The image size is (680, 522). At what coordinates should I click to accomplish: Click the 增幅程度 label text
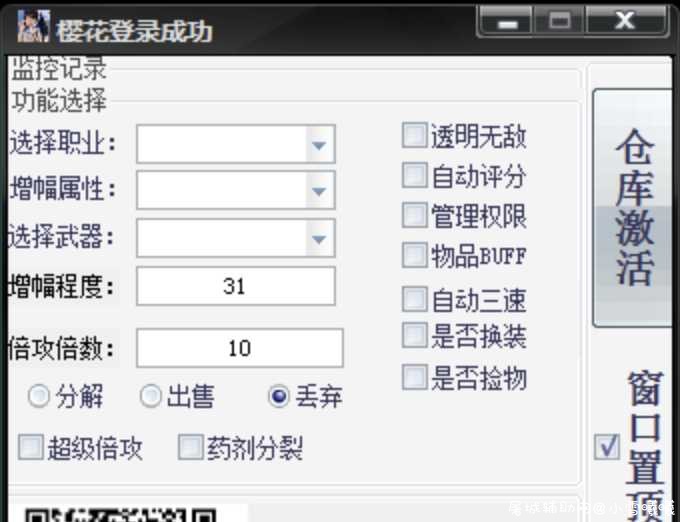[62, 286]
